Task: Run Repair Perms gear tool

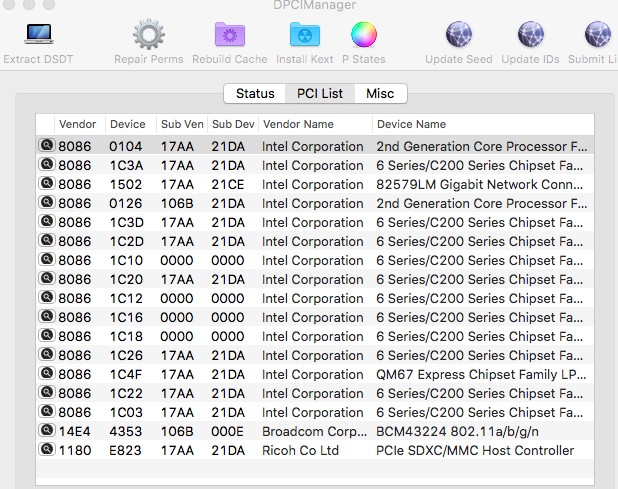Action: [148, 36]
